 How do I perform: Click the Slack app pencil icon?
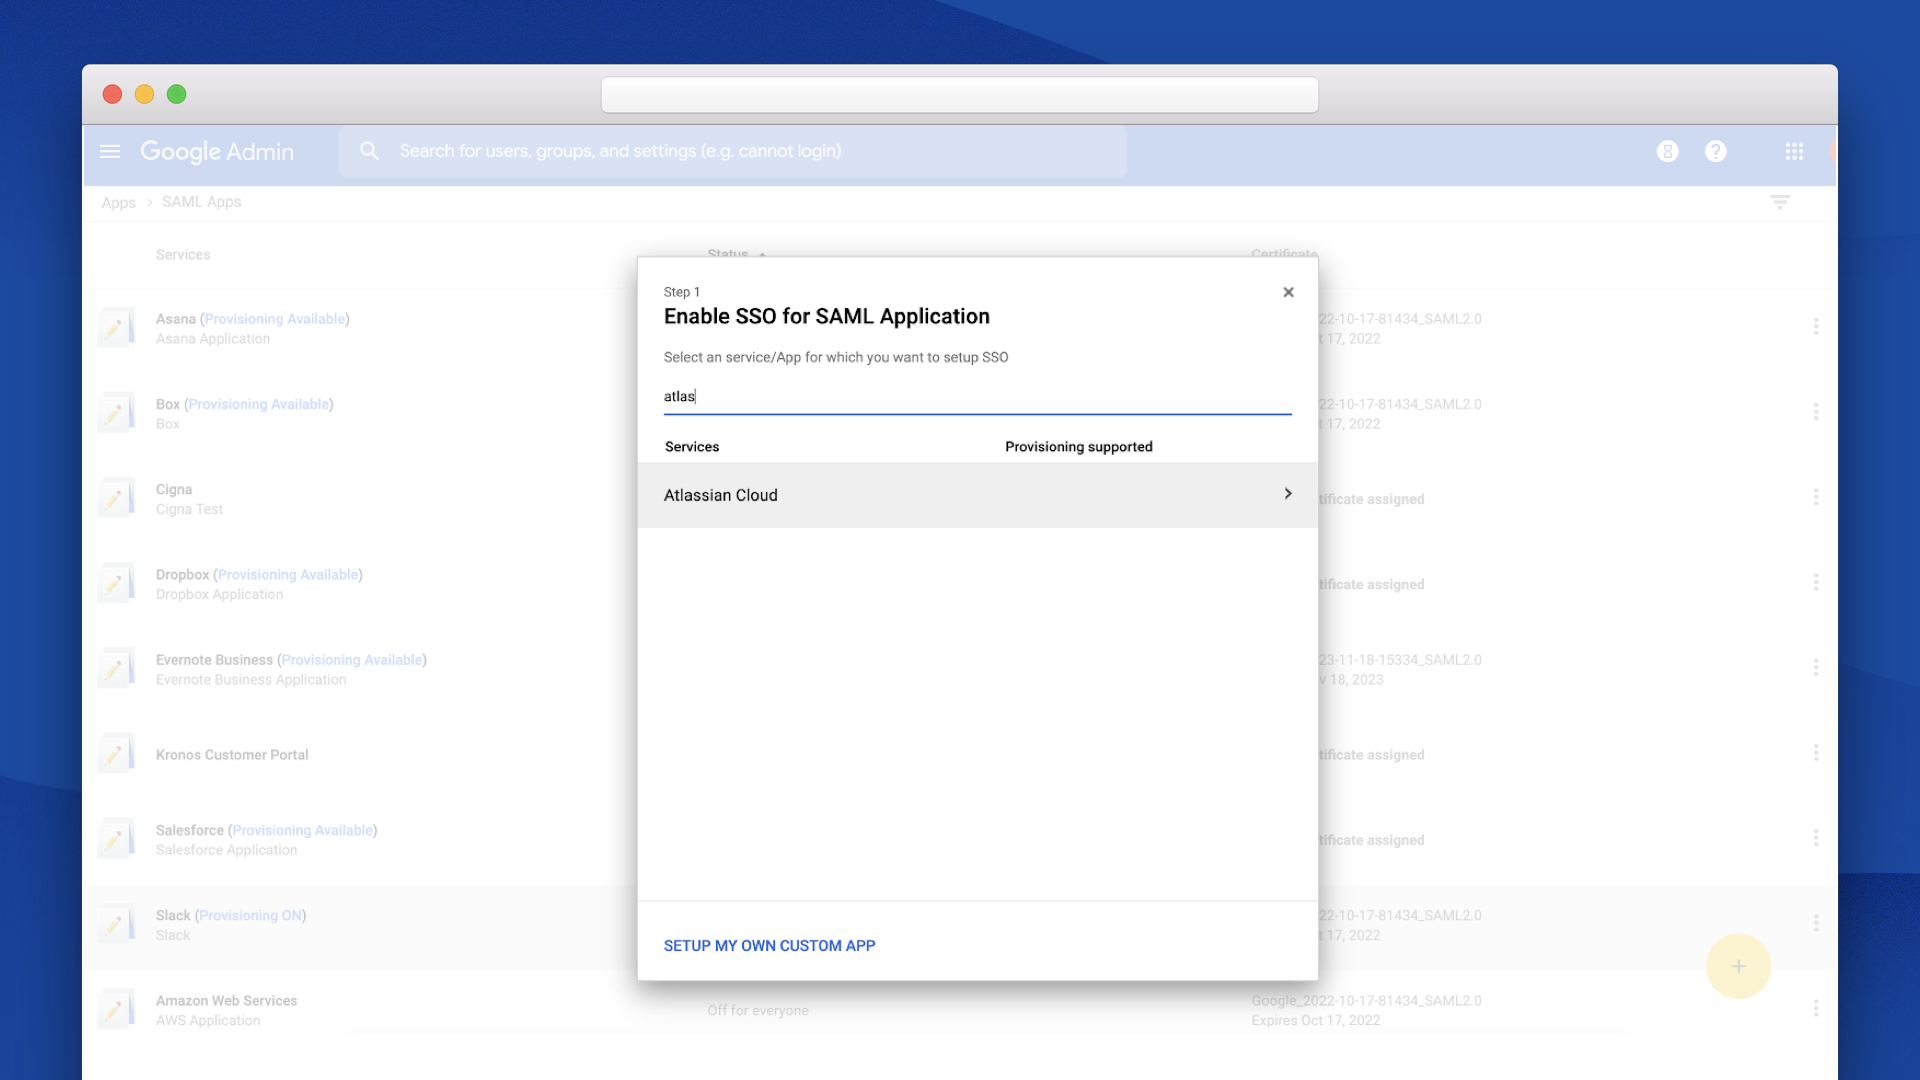[115, 925]
